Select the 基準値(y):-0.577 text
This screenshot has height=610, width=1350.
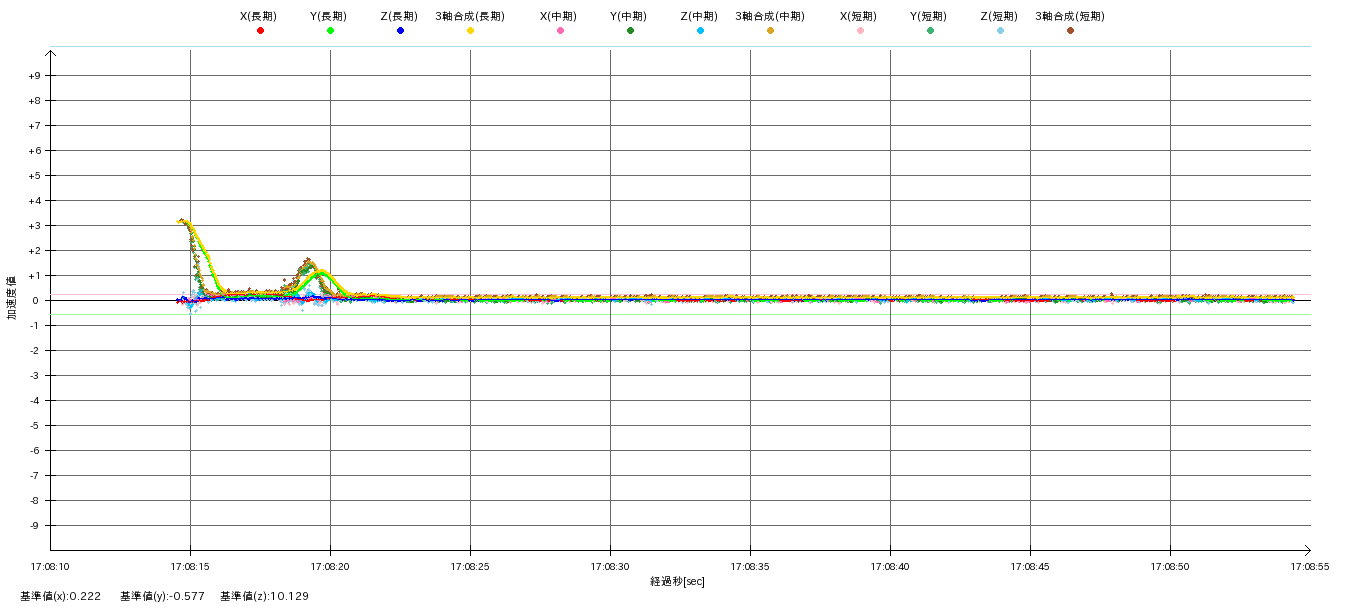pos(162,596)
